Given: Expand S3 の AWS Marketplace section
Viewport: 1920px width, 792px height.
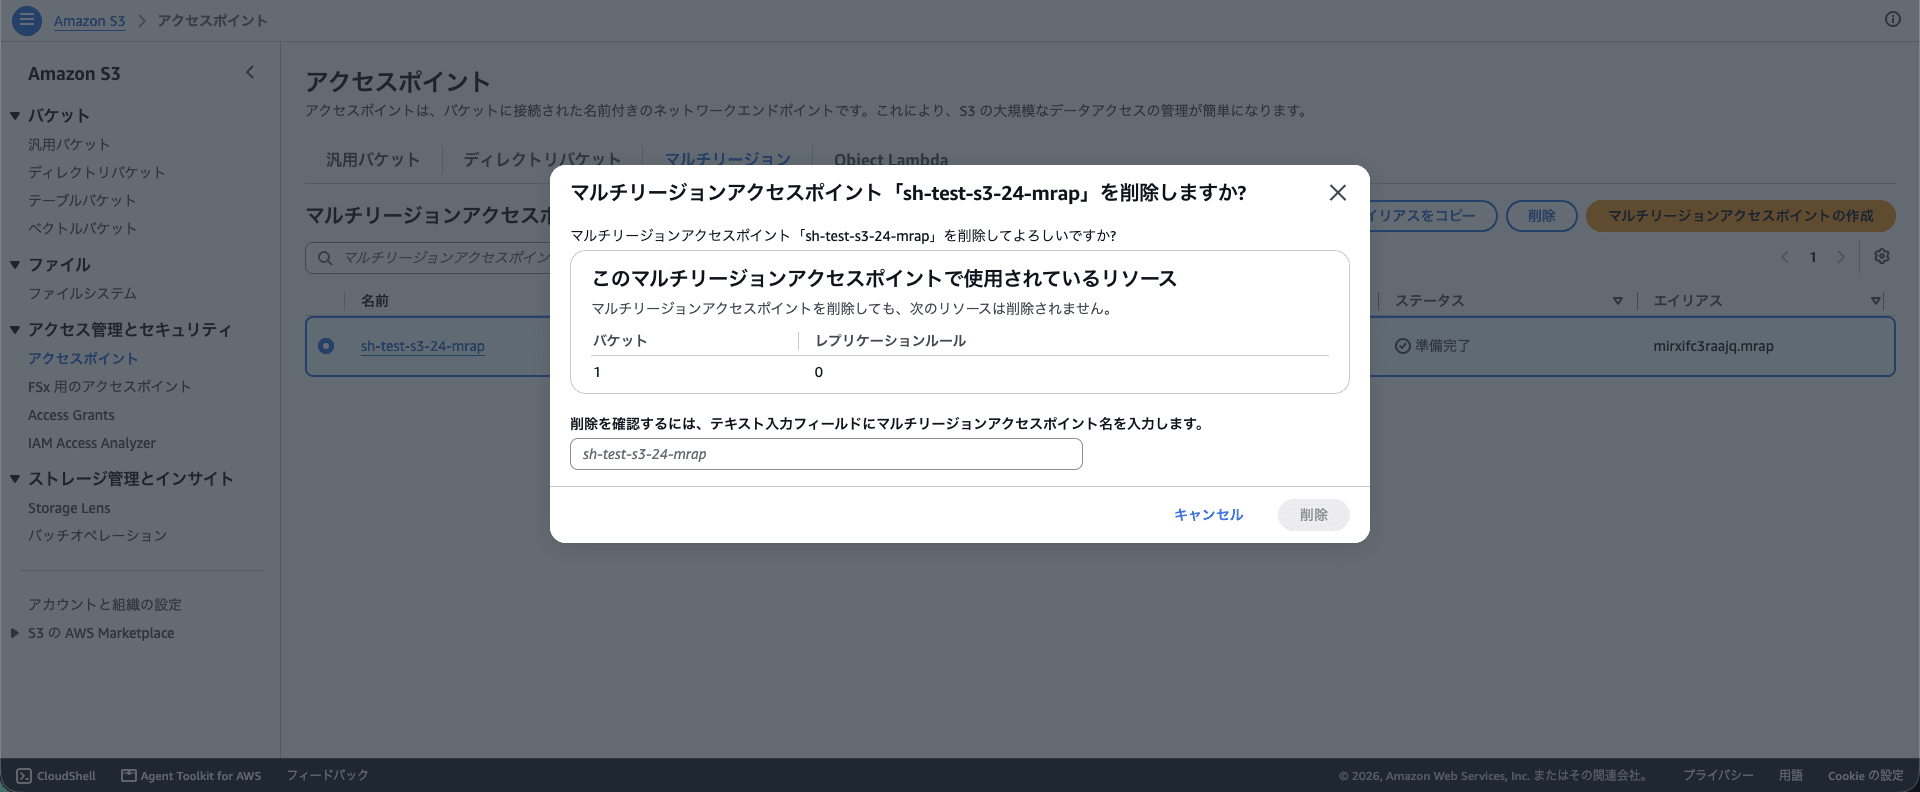Looking at the screenshot, I should pos(15,633).
